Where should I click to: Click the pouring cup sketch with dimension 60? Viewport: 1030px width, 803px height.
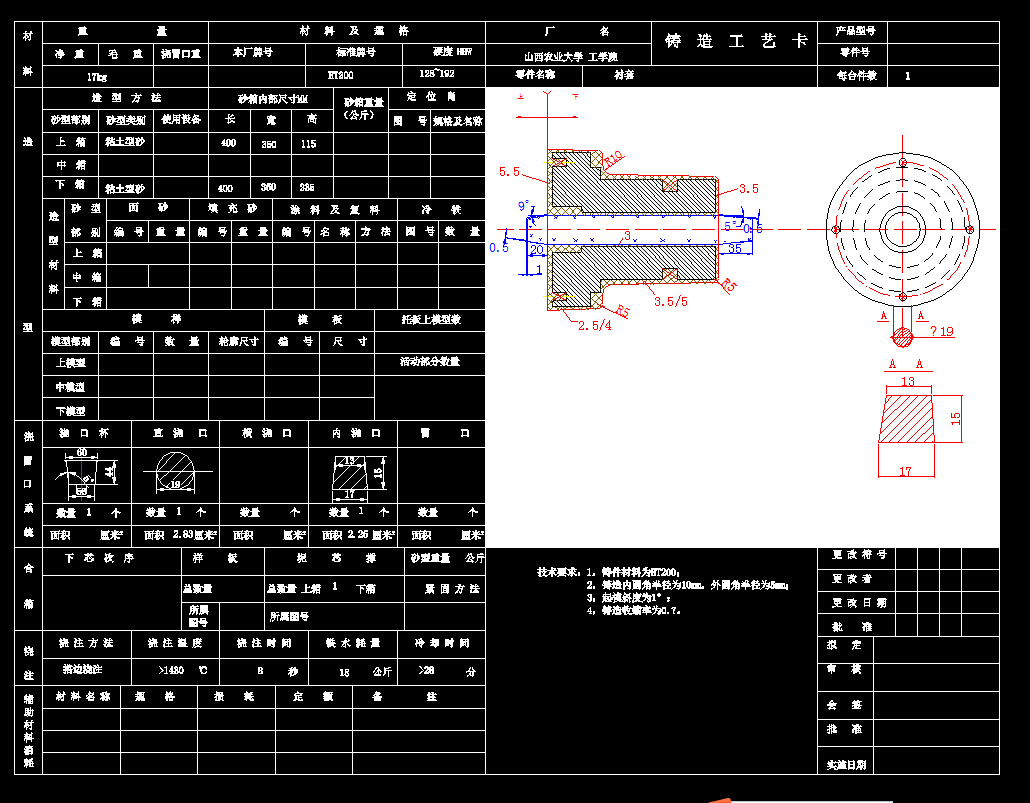(x=85, y=473)
